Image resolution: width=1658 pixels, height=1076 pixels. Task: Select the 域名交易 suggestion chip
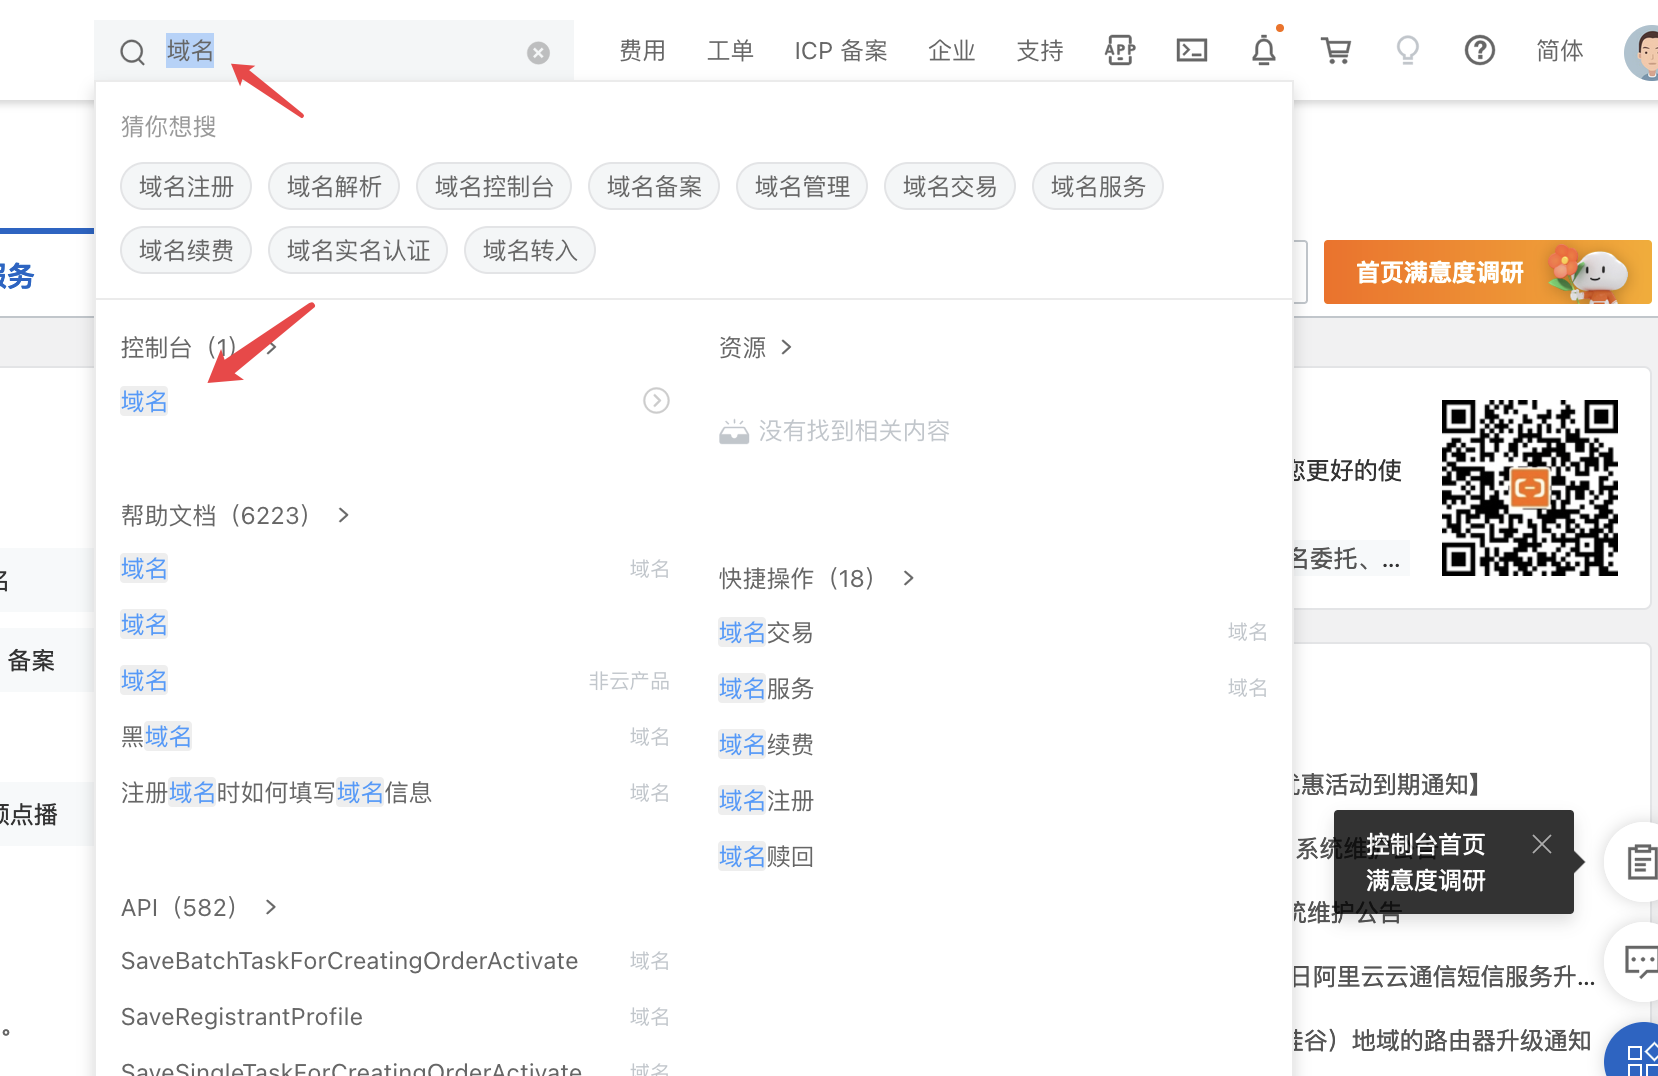click(950, 187)
